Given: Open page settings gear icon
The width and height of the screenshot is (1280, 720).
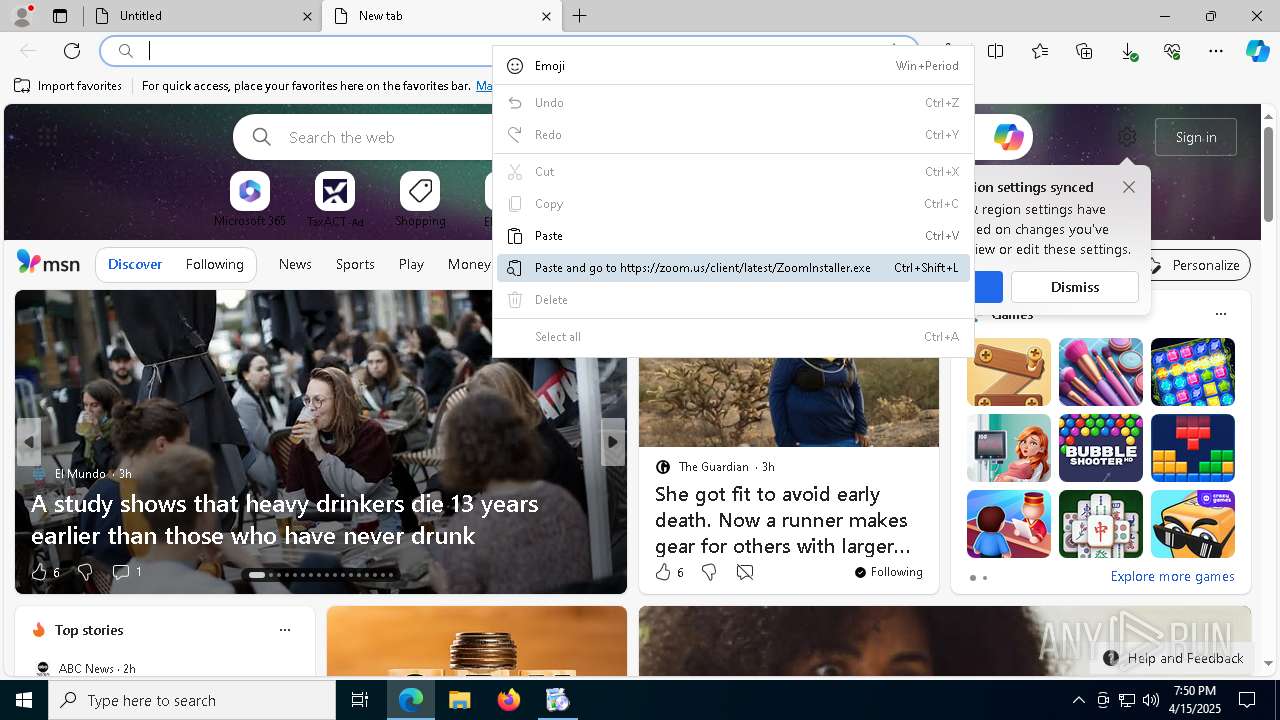Looking at the screenshot, I should click(x=1127, y=137).
